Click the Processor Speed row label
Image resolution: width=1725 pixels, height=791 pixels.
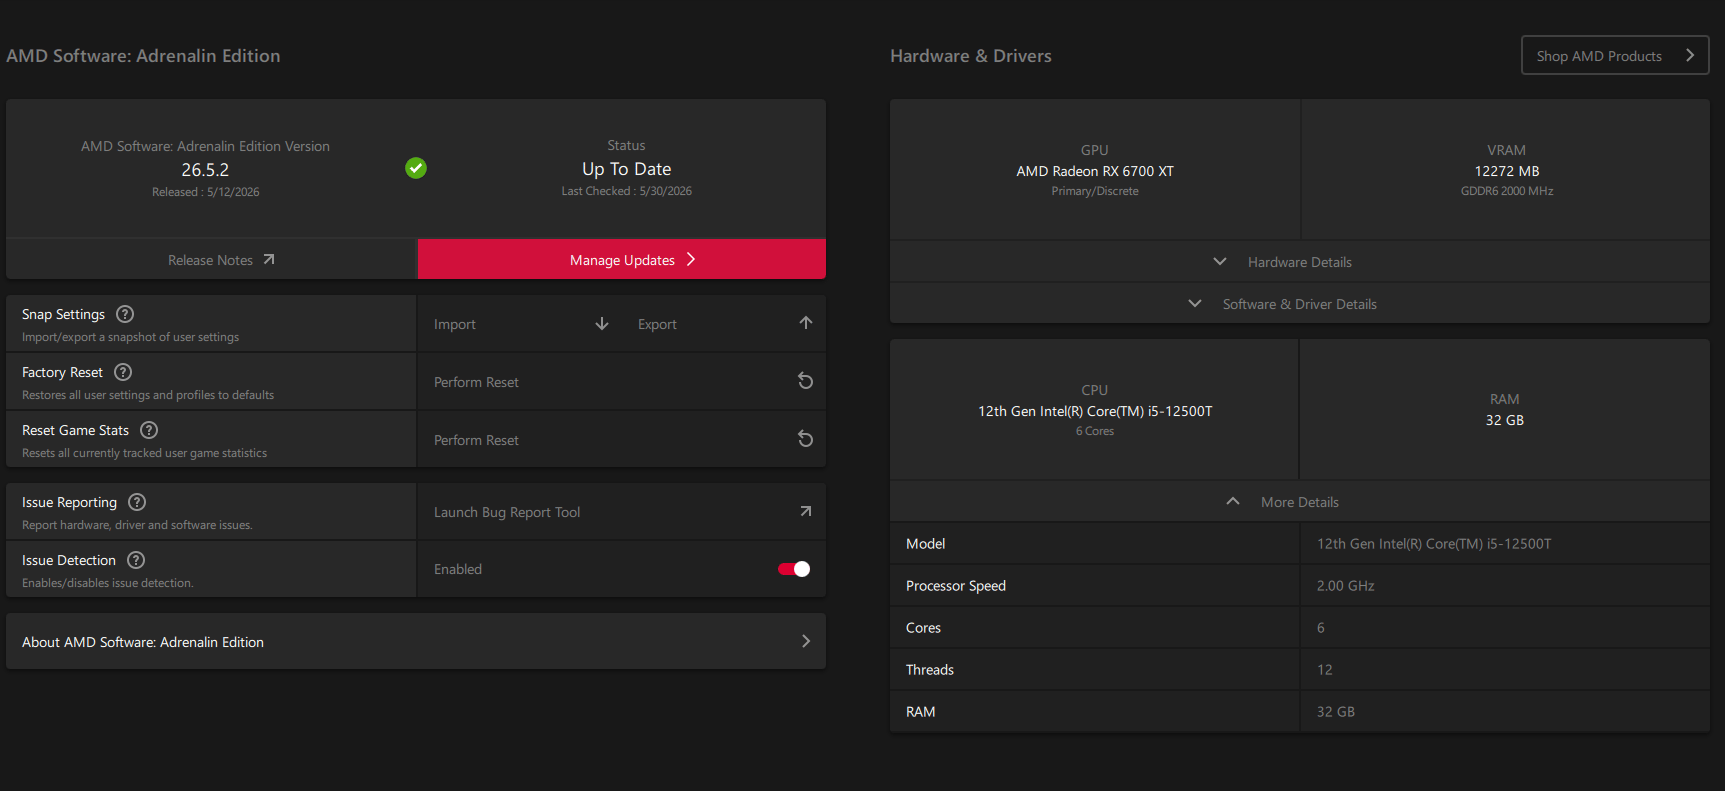pyautogui.click(x=955, y=586)
